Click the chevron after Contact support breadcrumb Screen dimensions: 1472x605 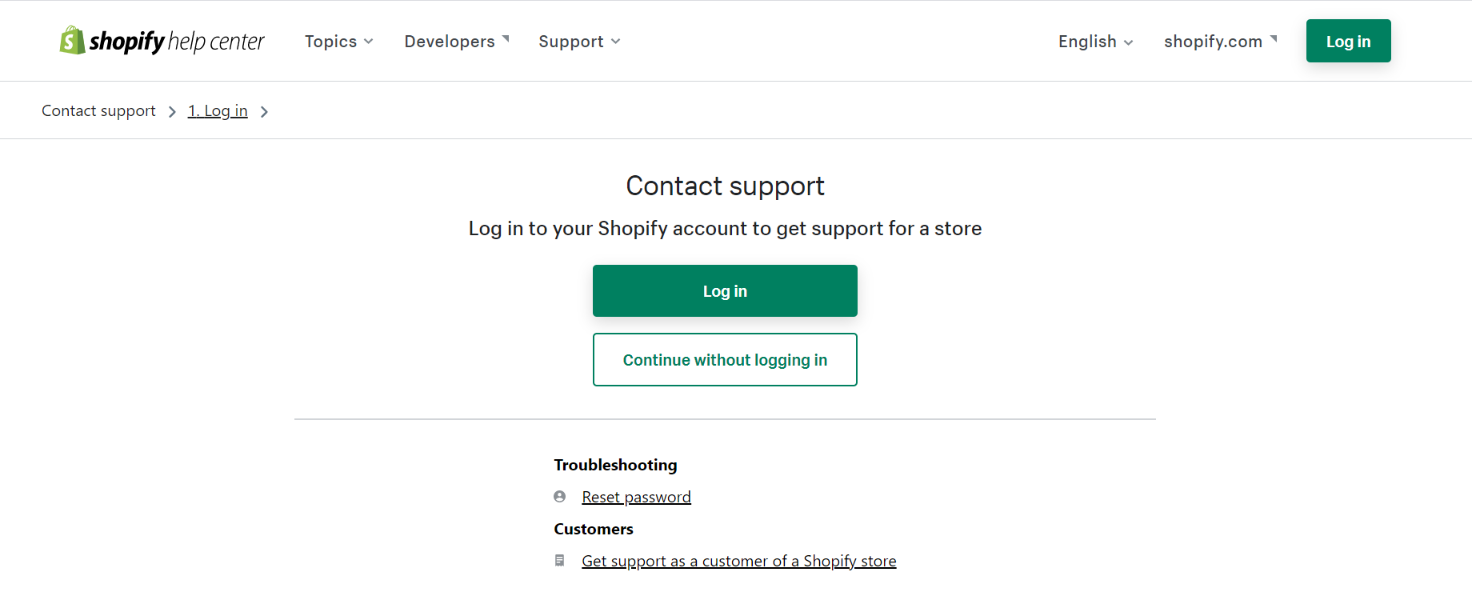tap(172, 112)
